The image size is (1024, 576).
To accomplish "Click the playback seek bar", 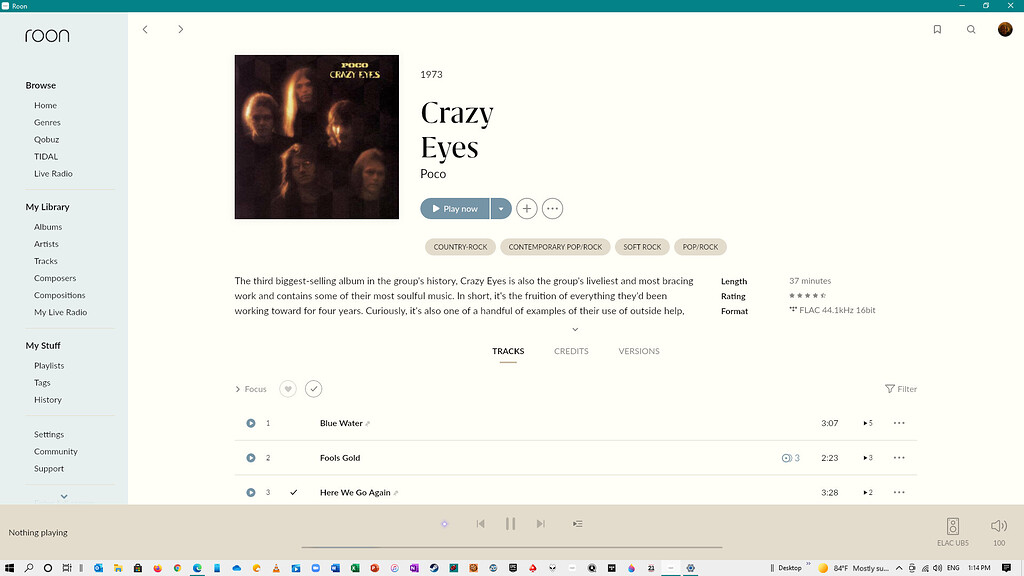I will pyautogui.click(x=511, y=547).
